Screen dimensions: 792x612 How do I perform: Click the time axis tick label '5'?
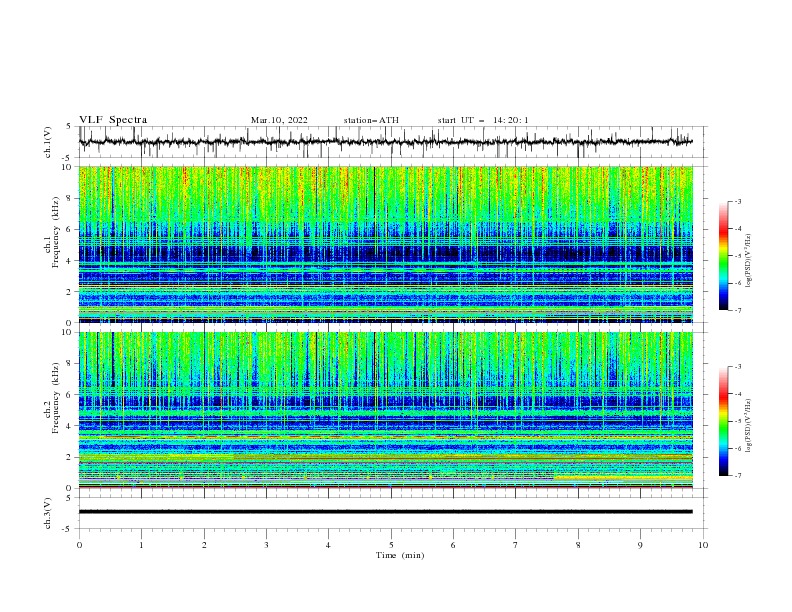[x=391, y=545]
